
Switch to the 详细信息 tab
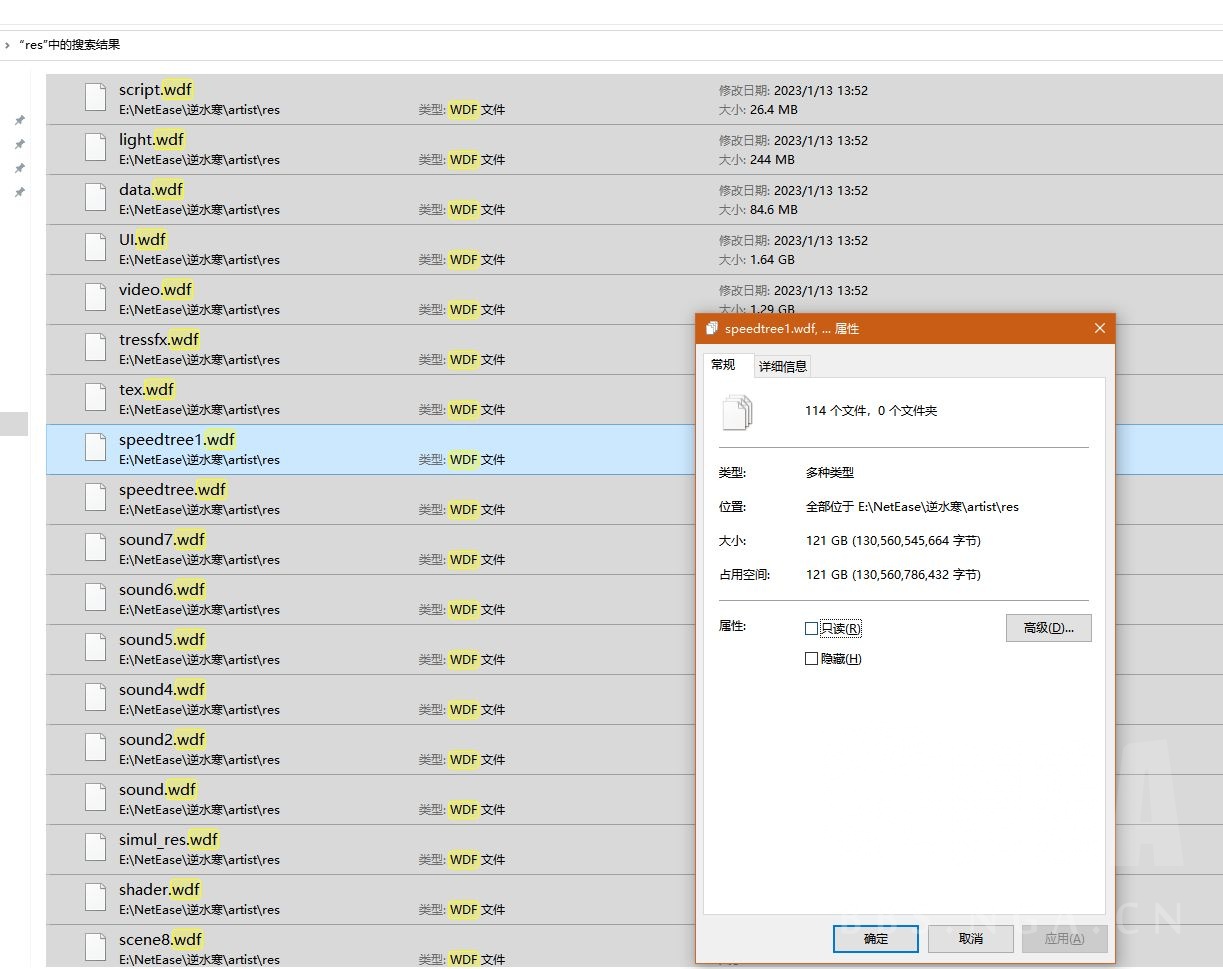(782, 366)
